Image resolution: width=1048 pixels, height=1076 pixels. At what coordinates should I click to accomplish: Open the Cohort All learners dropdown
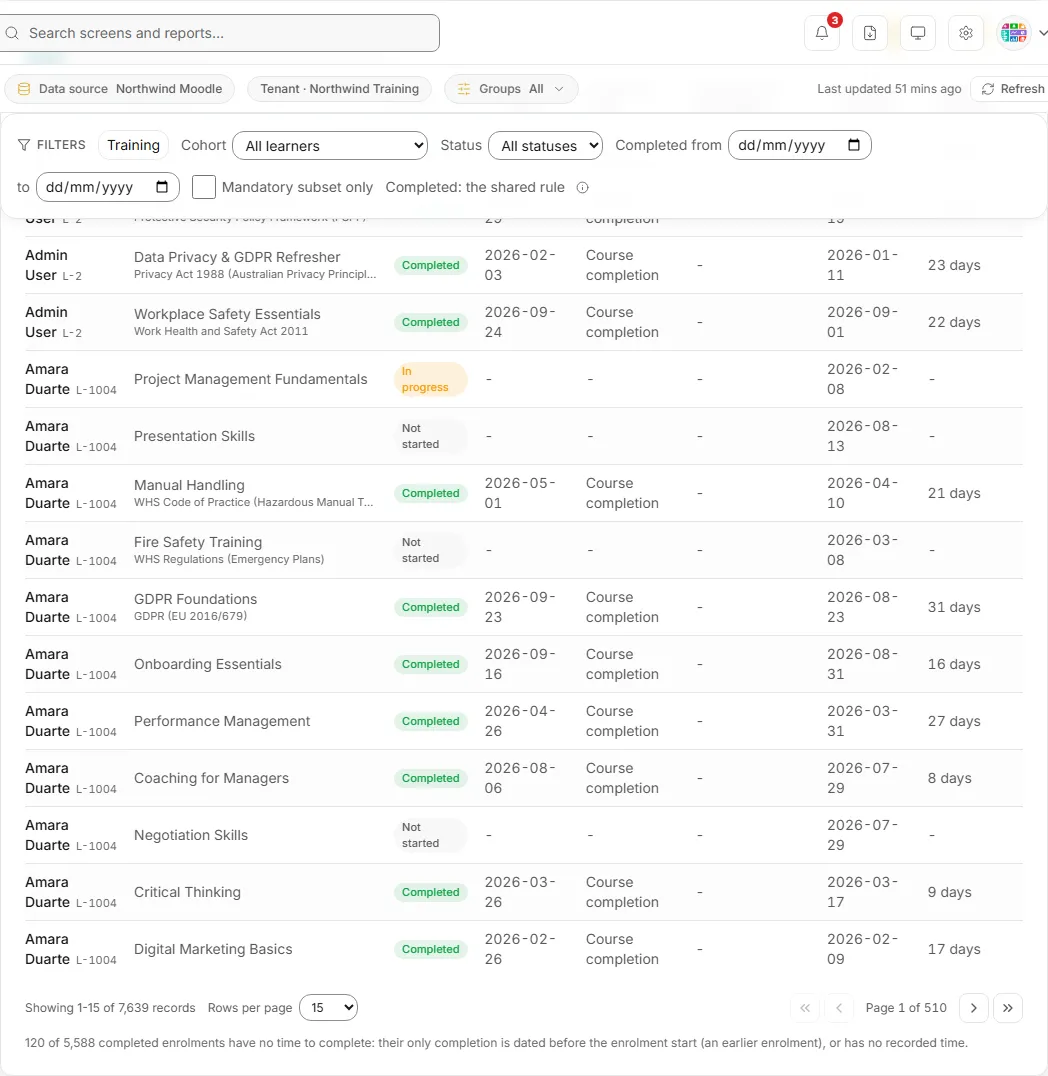[x=330, y=145]
